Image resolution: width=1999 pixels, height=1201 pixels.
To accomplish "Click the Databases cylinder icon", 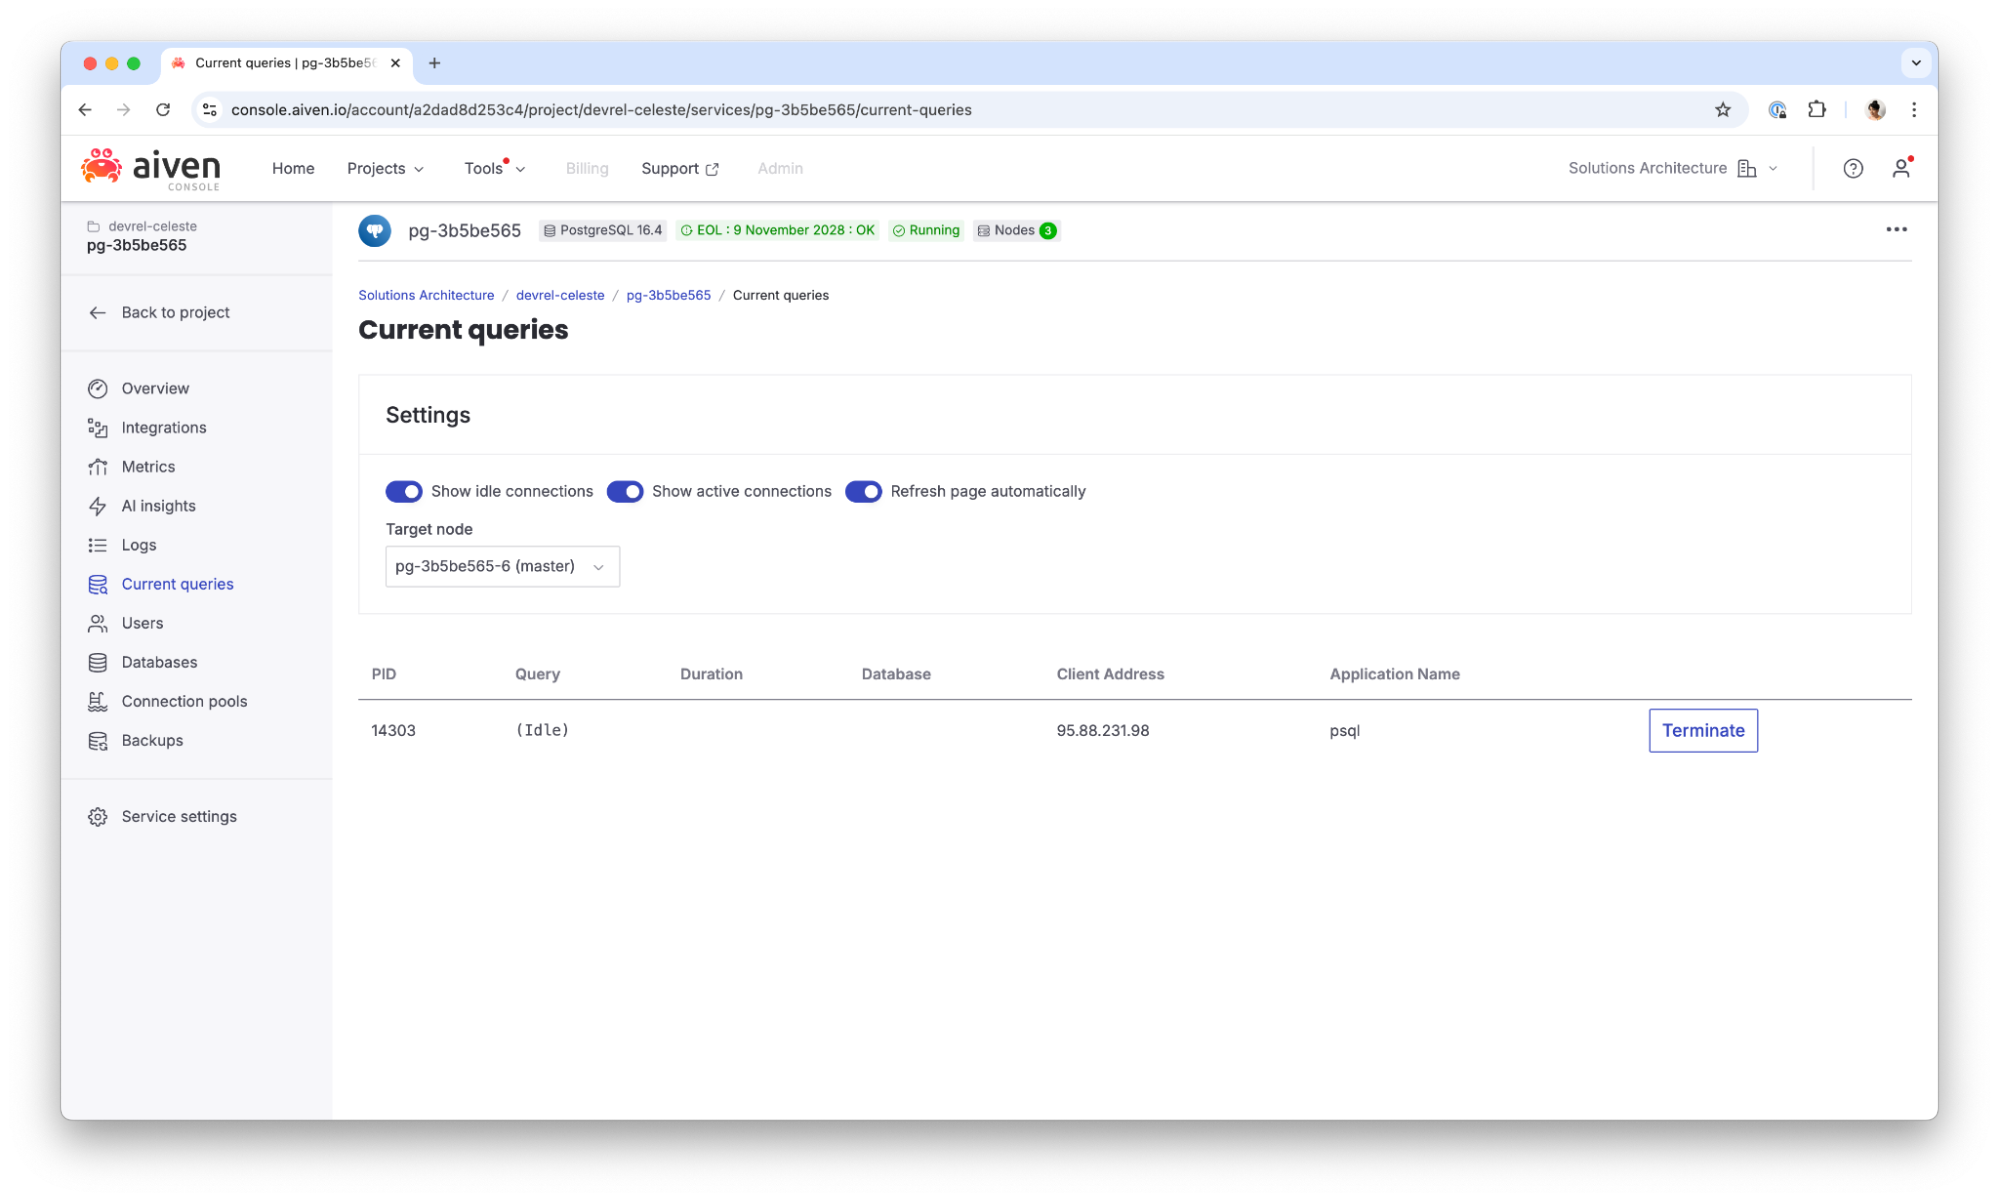I will pos(97,662).
